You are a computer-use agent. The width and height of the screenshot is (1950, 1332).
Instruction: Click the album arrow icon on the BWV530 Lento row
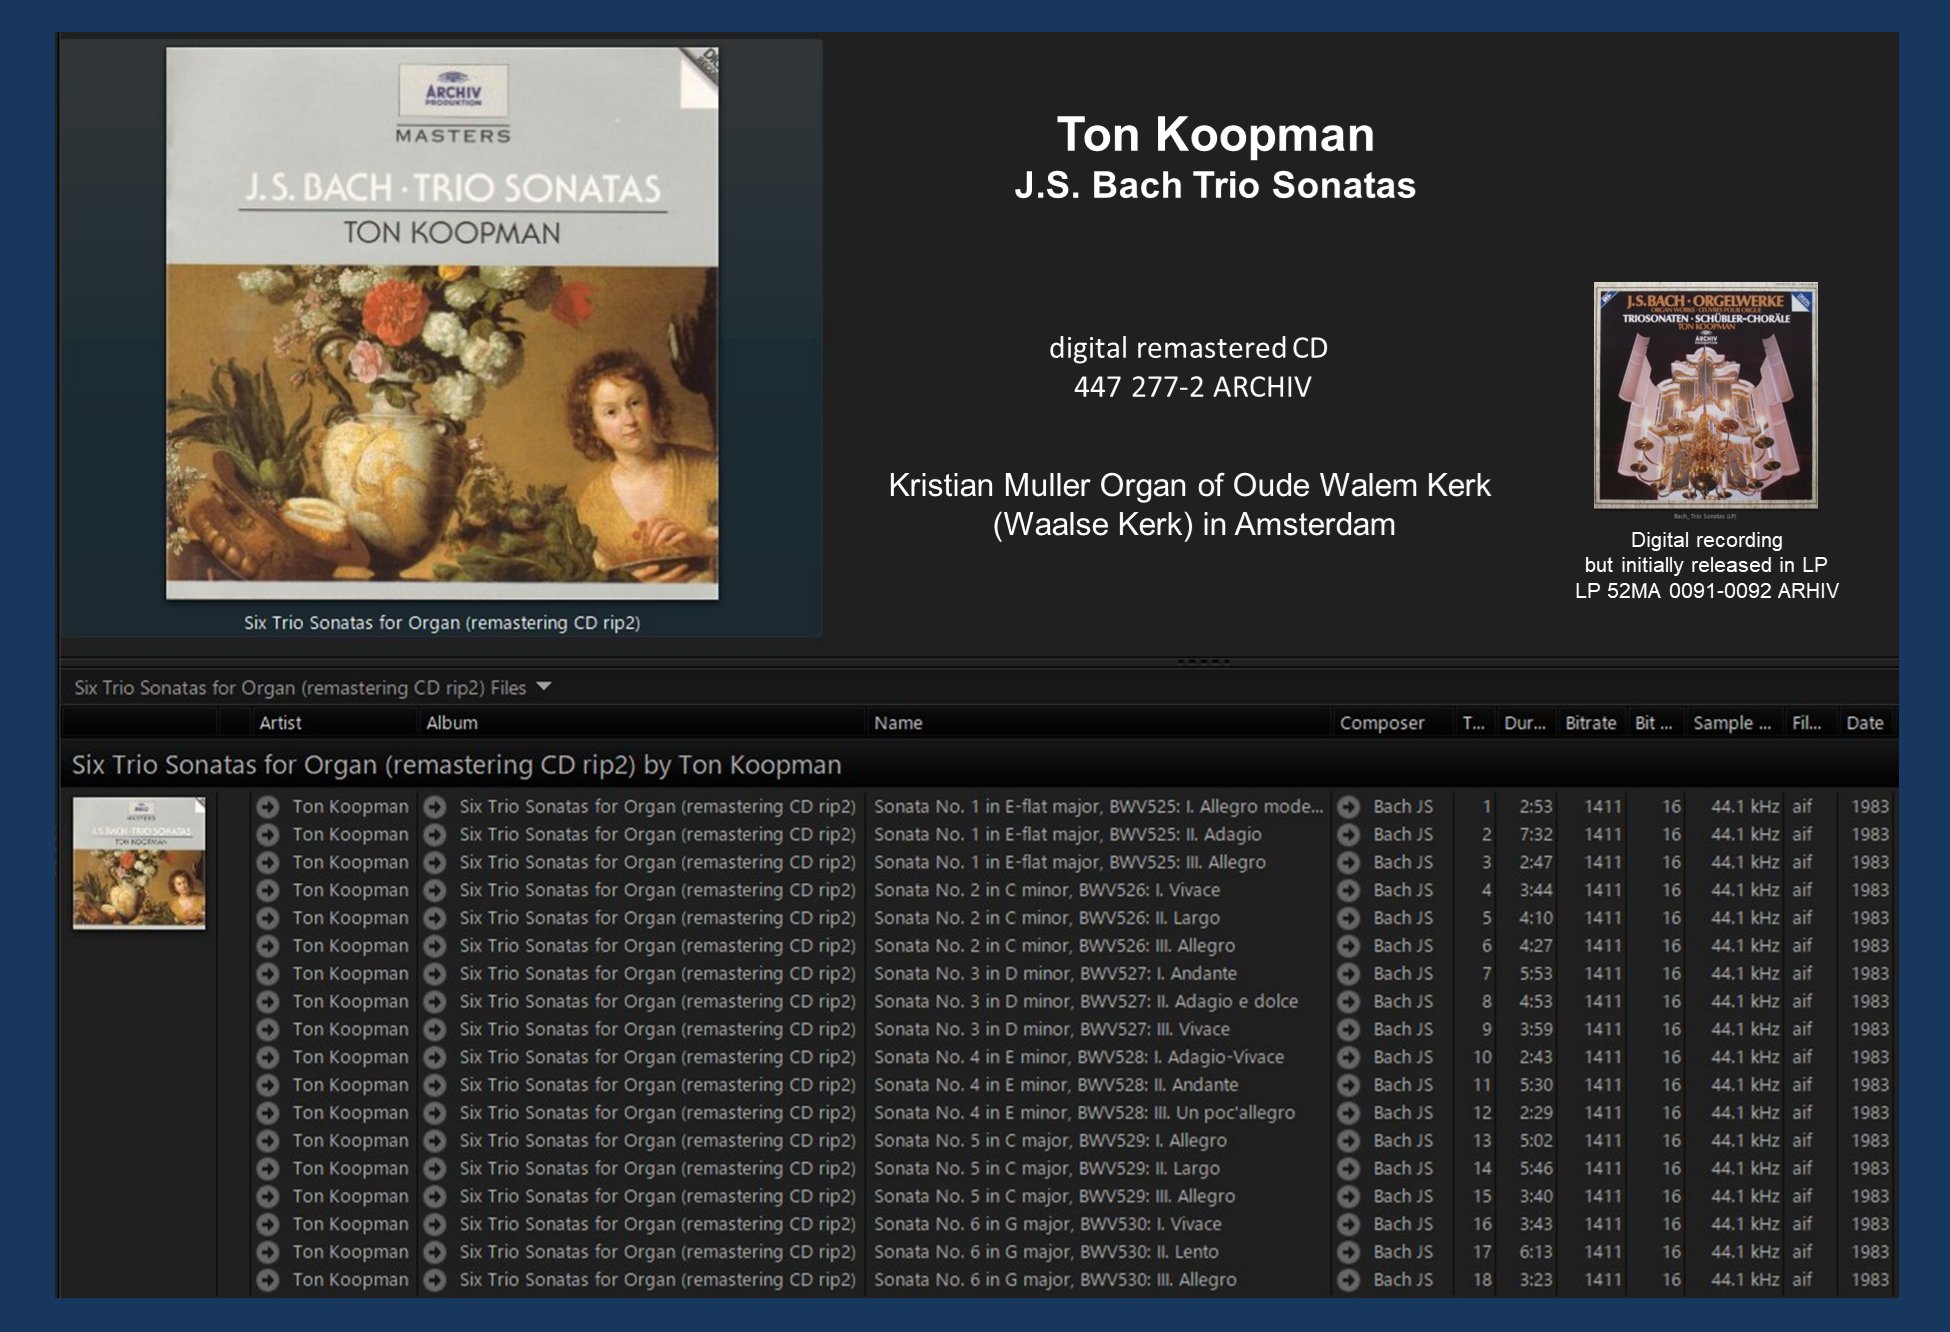pos(435,1252)
